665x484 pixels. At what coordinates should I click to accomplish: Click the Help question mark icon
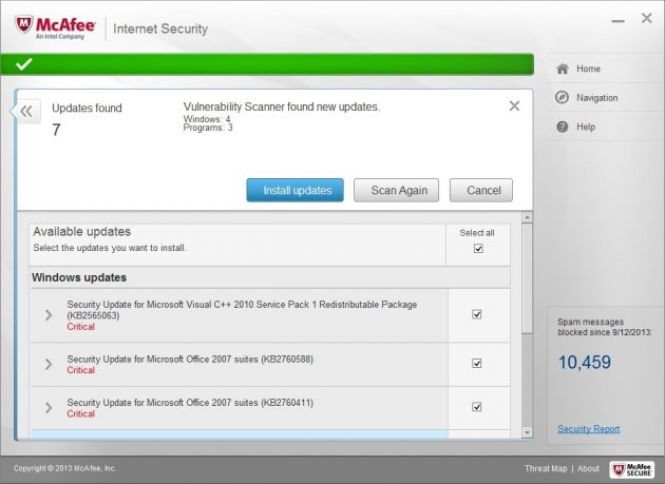tap(562, 127)
